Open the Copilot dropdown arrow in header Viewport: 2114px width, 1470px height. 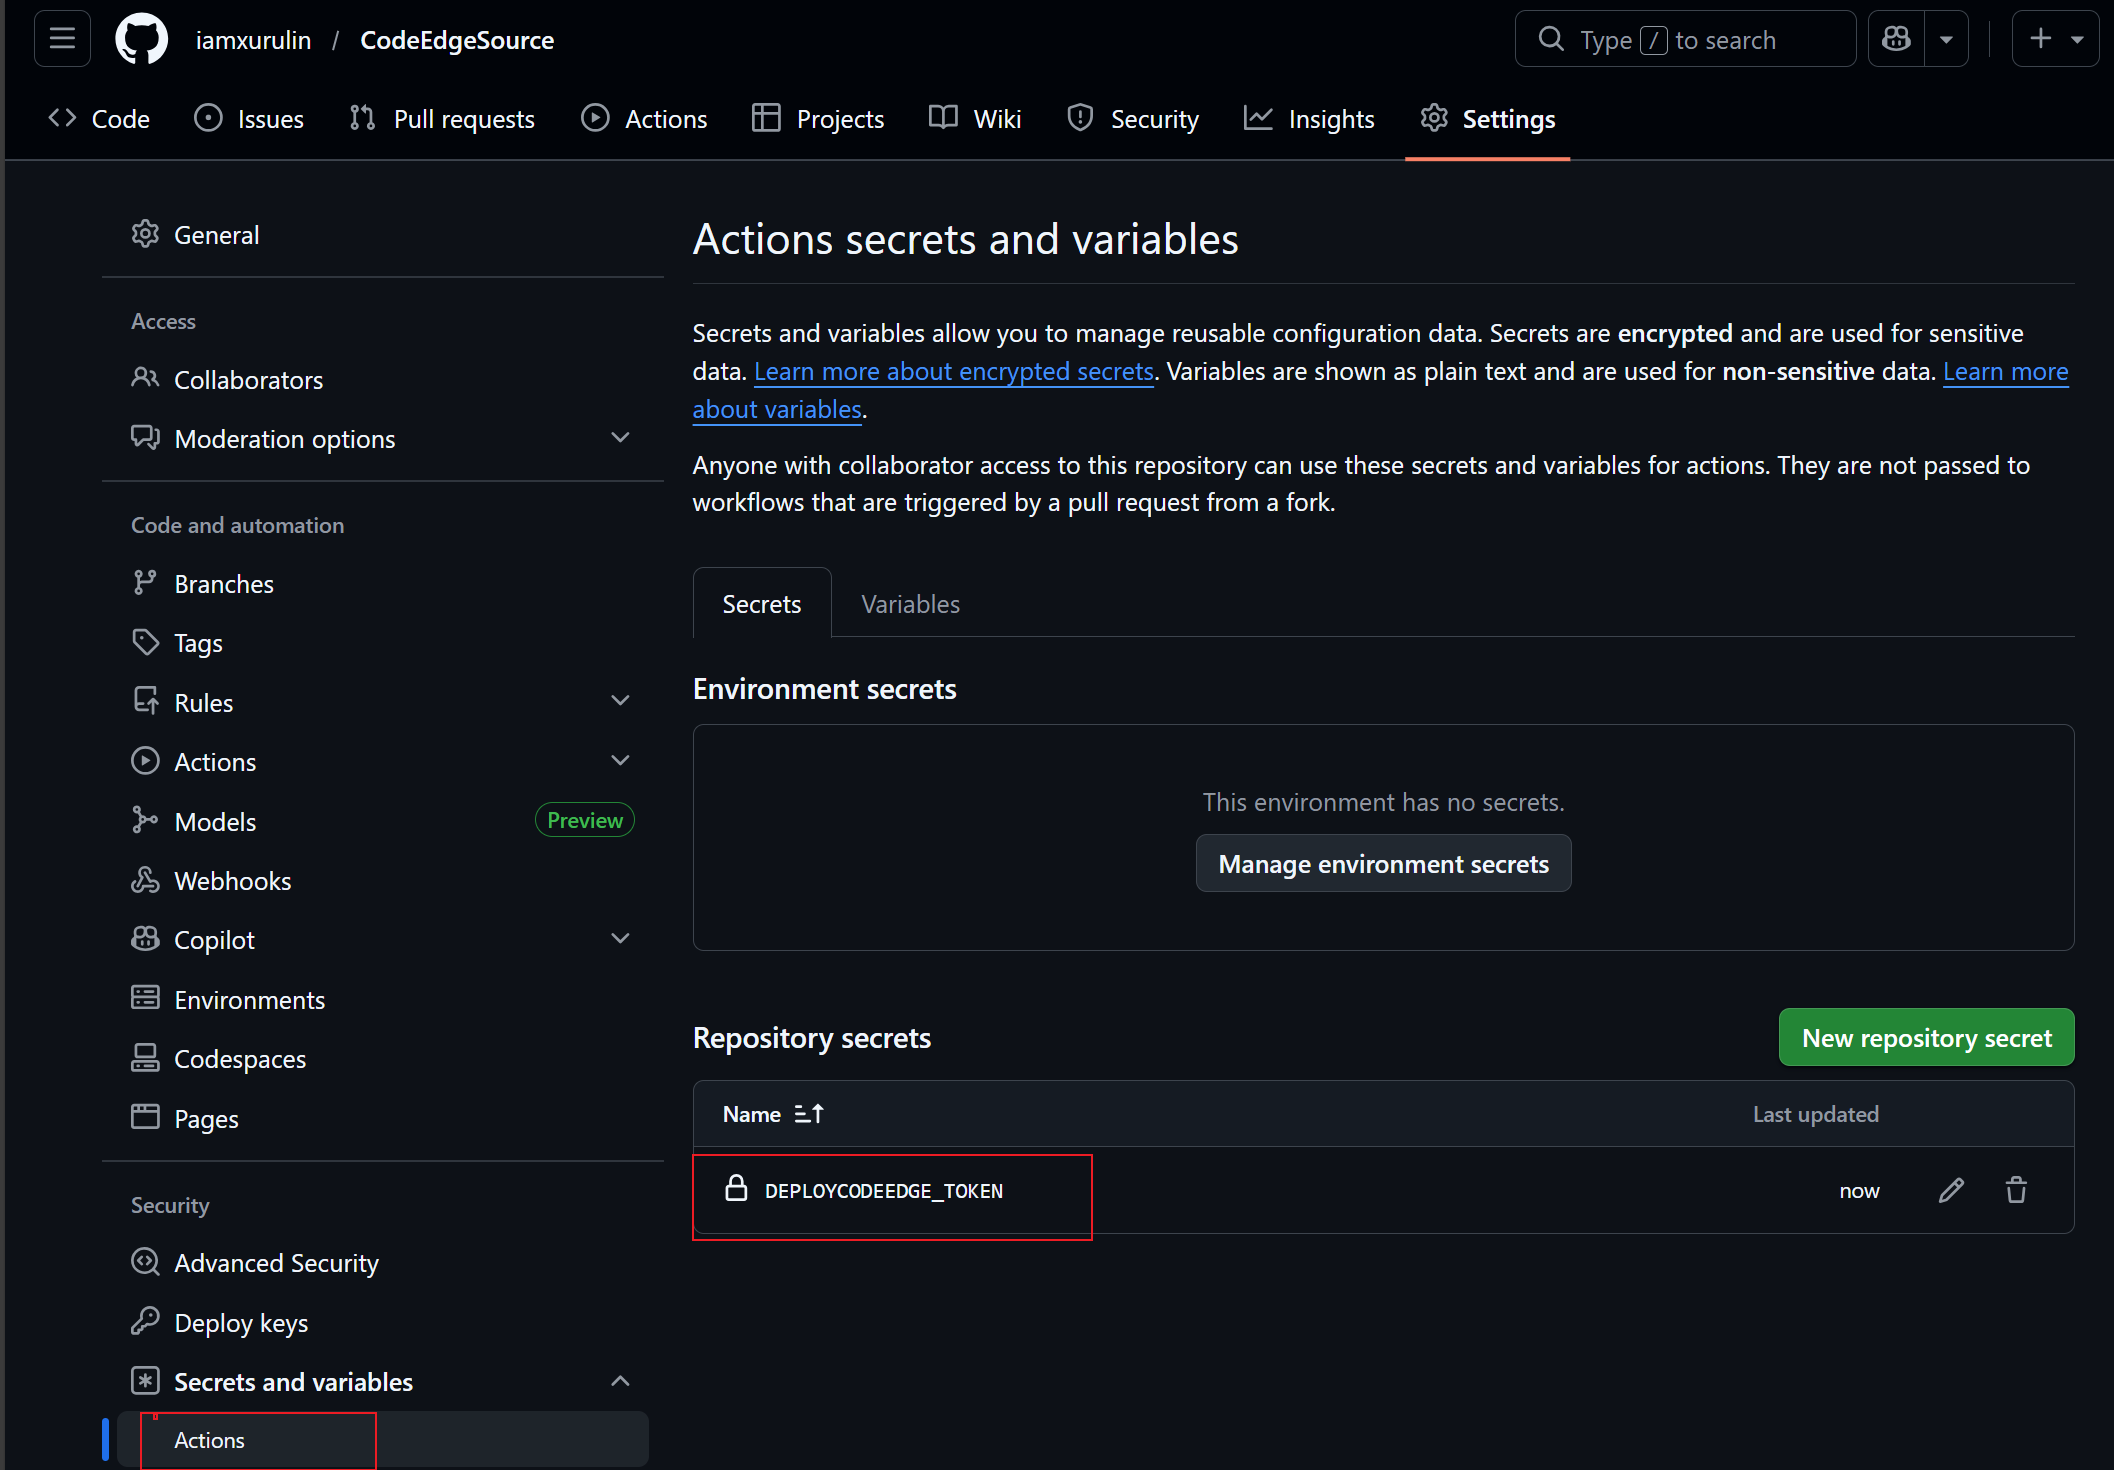click(1946, 39)
